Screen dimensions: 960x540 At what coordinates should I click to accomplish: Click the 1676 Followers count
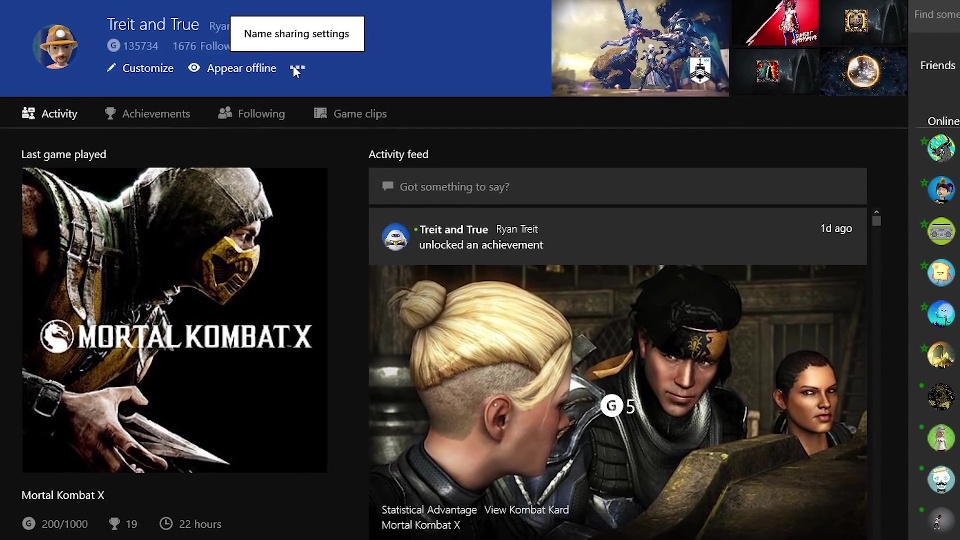[x=201, y=46]
